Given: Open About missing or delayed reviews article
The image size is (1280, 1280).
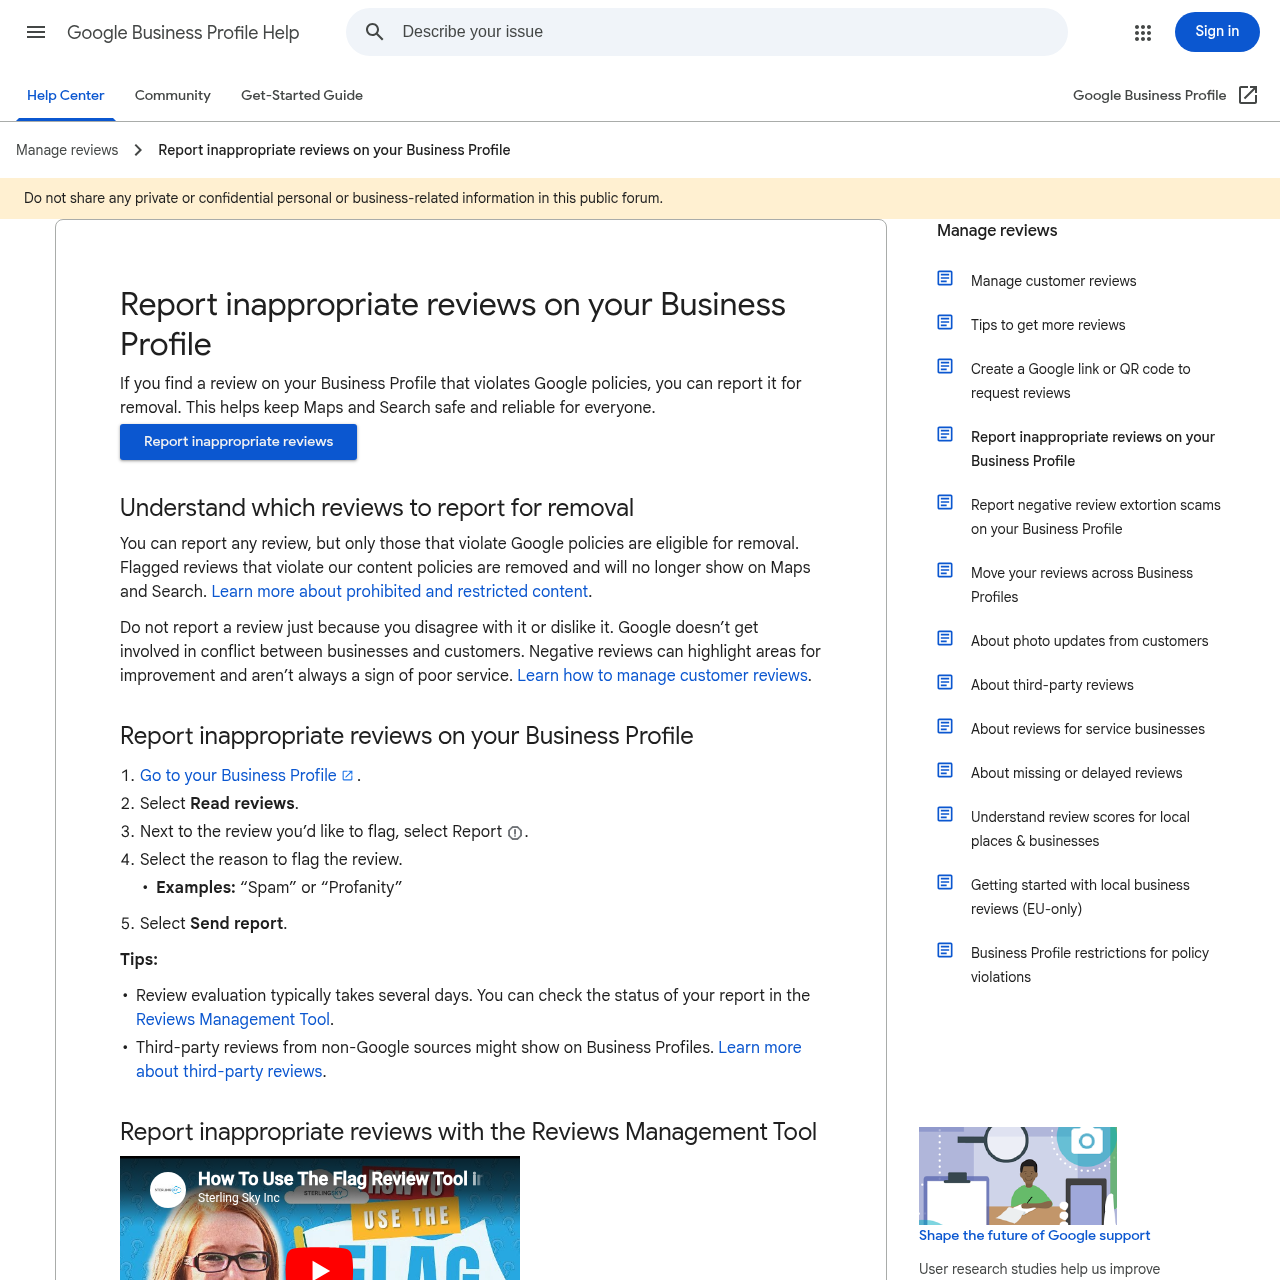Looking at the screenshot, I should 1076,773.
